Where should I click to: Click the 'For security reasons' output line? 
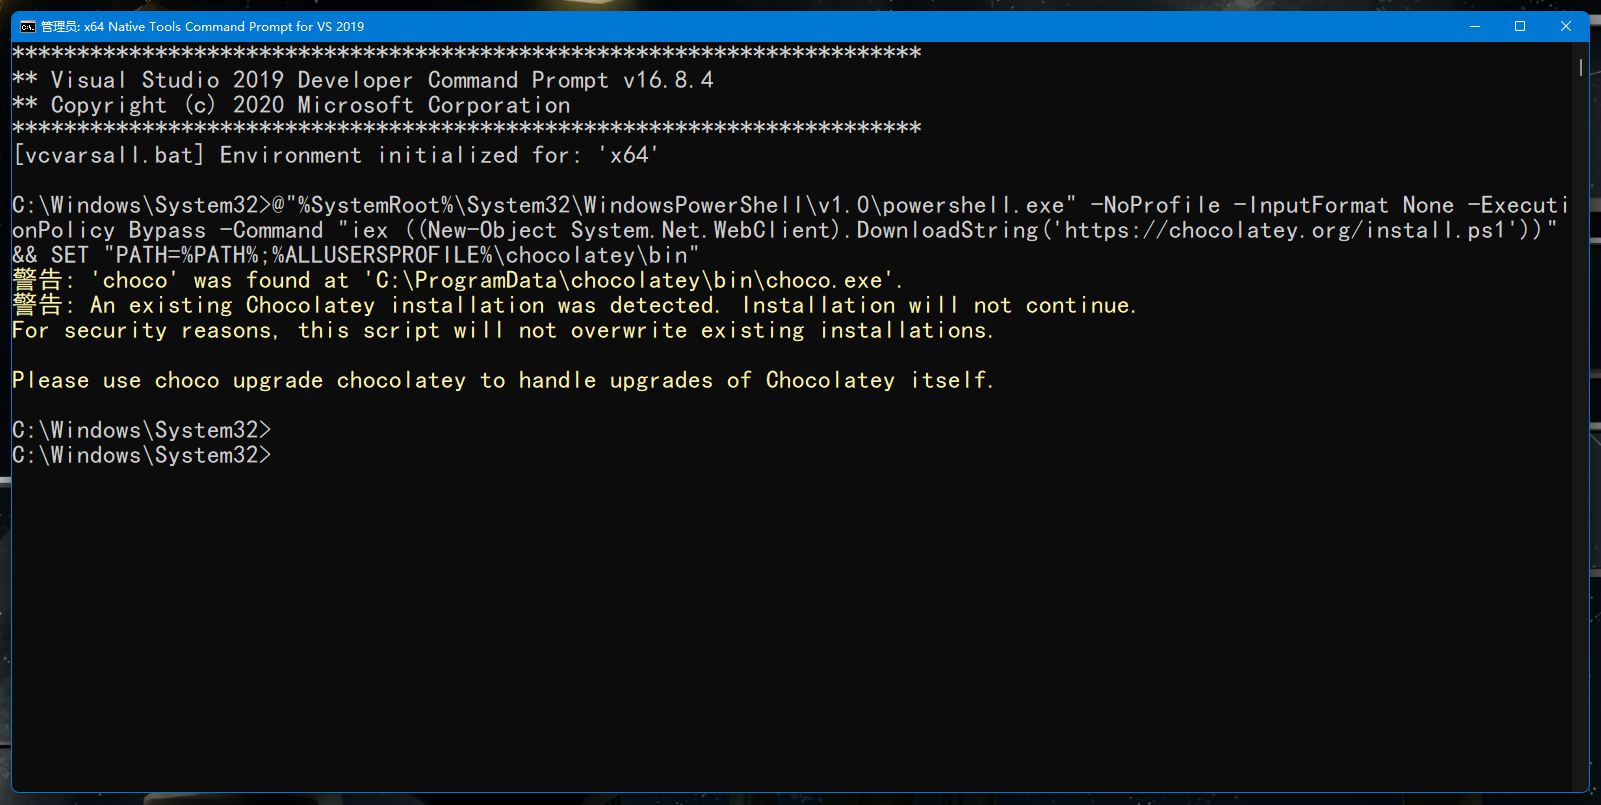click(x=502, y=331)
